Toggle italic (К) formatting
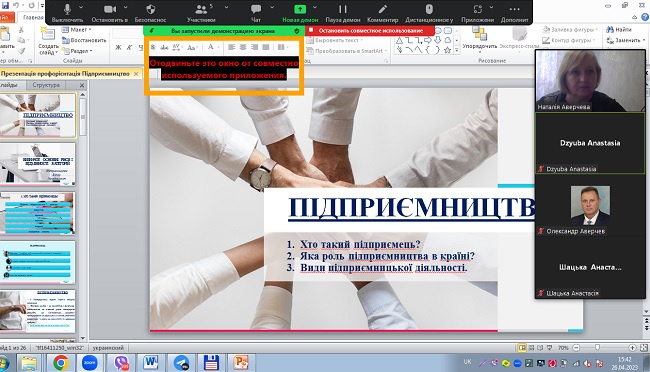650x372 pixels. click(x=129, y=47)
